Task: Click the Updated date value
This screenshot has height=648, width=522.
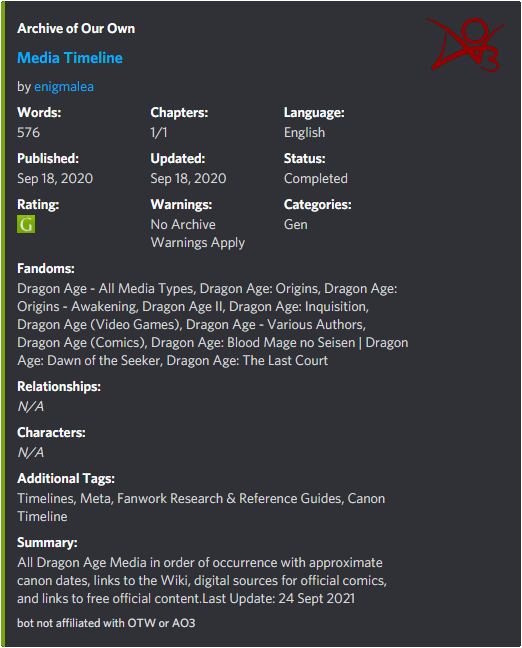Action: tap(188, 179)
